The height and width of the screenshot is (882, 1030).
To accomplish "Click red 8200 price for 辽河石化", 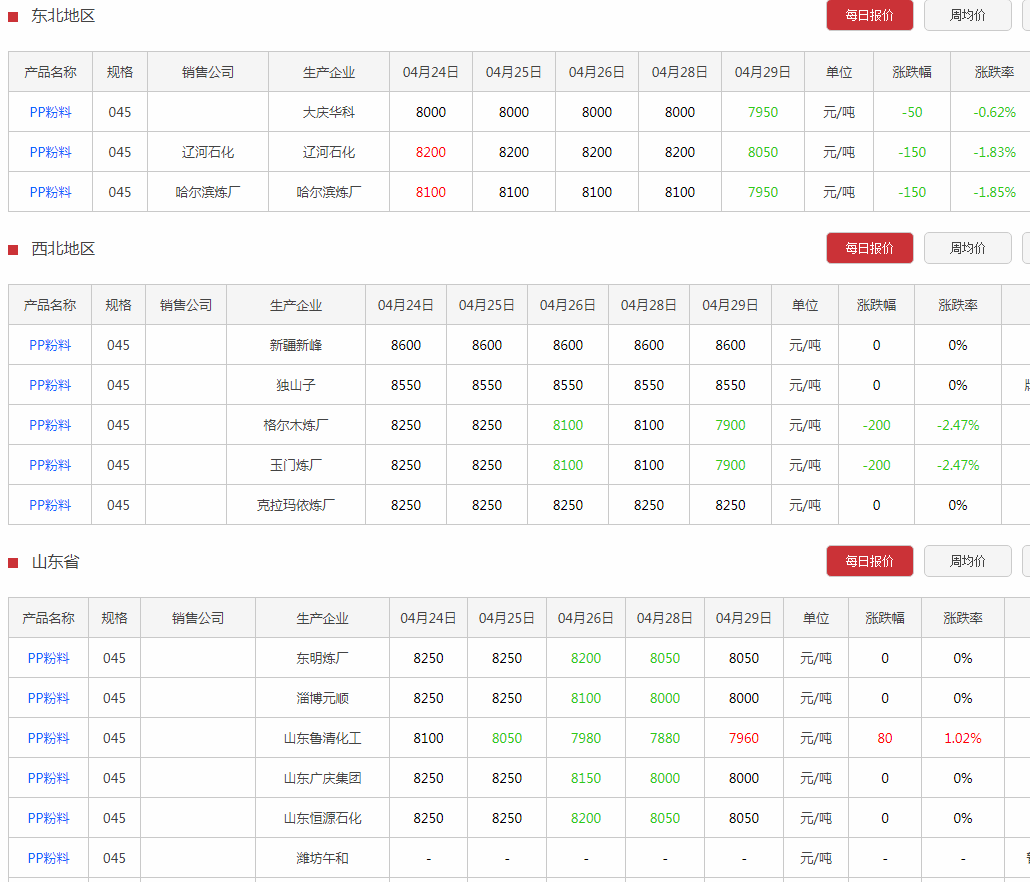I will (431, 152).
